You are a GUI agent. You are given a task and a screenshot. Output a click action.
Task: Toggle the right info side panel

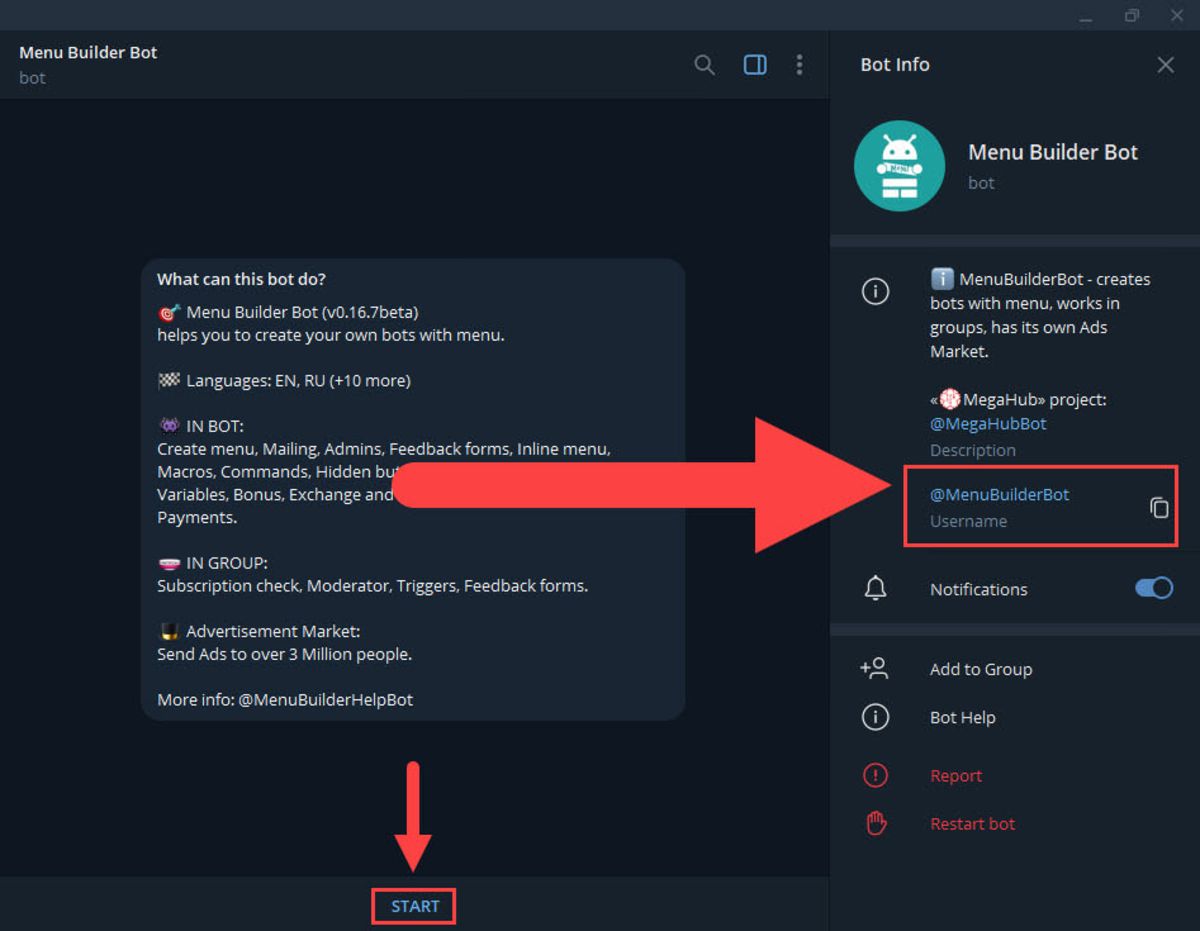point(755,65)
